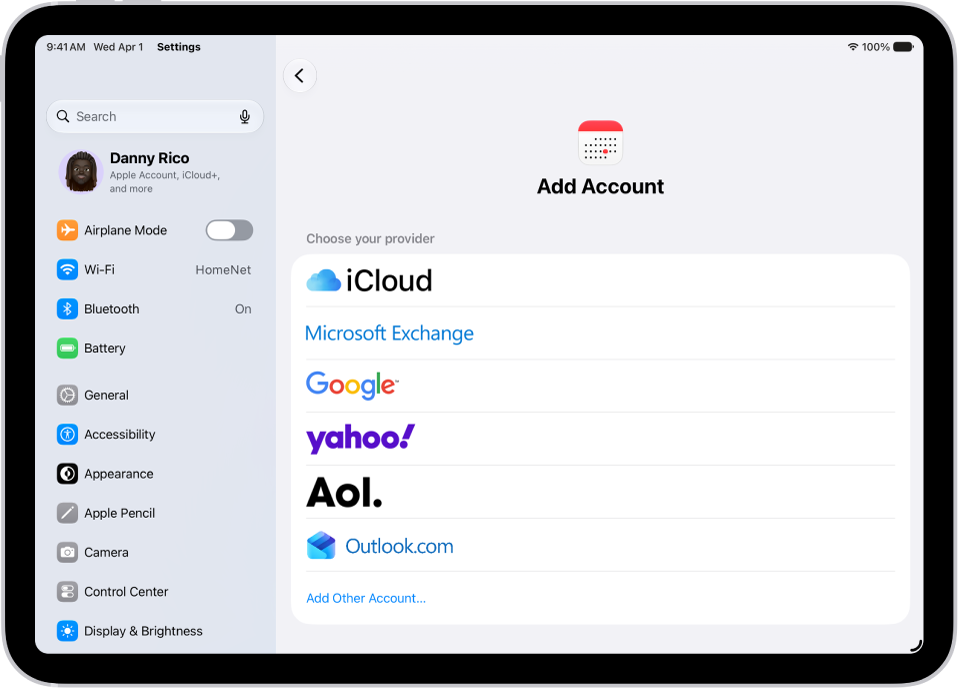Screen dimensions: 960x690
Task: Open Danny Rico's avatar picture
Action: [81, 171]
